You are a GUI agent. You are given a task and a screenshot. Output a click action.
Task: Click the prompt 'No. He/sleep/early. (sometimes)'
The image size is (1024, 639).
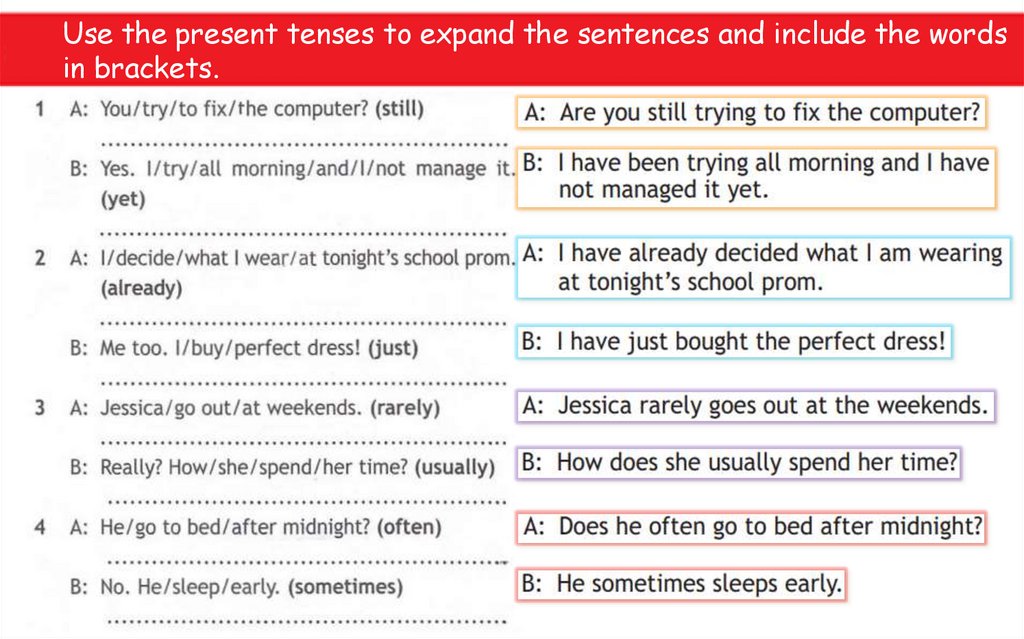pyautogui.click(x=251, y=586)
